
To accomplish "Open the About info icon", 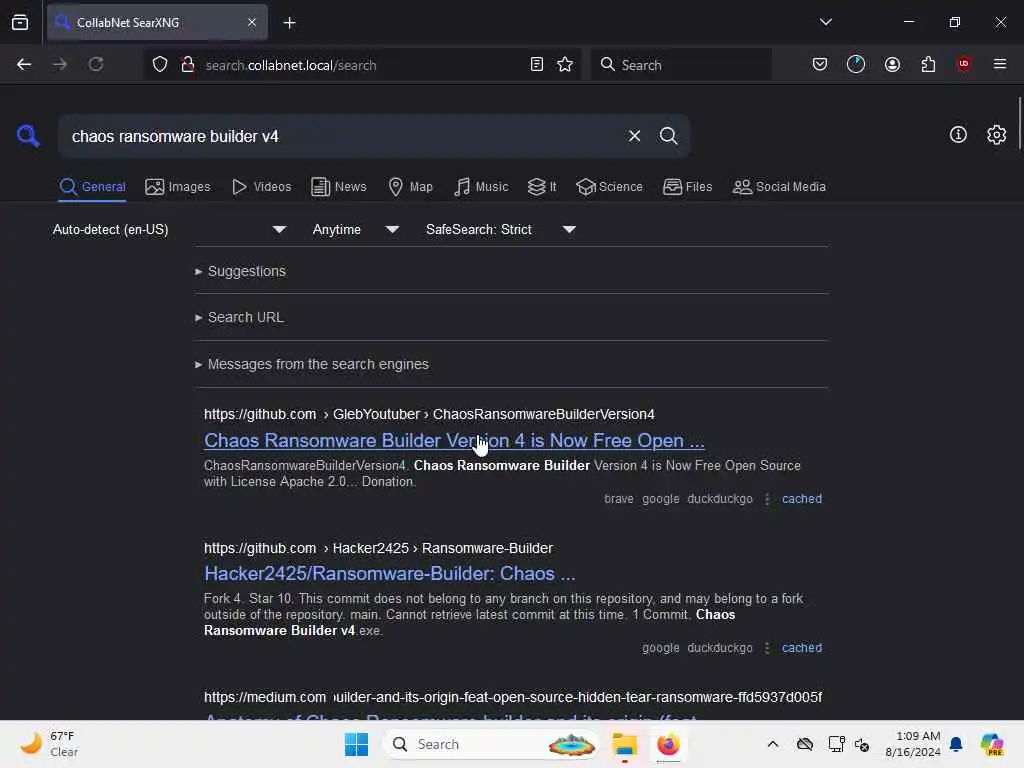I will tap(958, 135).
